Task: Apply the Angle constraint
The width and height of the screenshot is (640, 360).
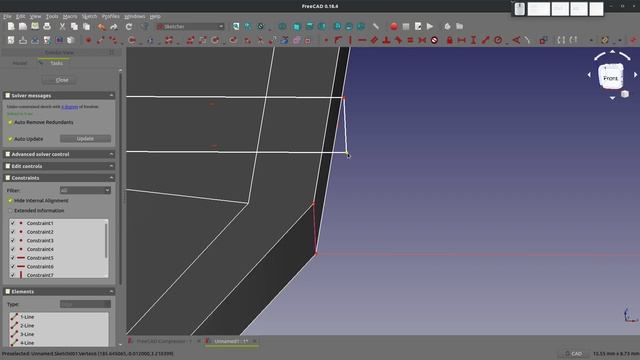Action: (x=516, y=40)
